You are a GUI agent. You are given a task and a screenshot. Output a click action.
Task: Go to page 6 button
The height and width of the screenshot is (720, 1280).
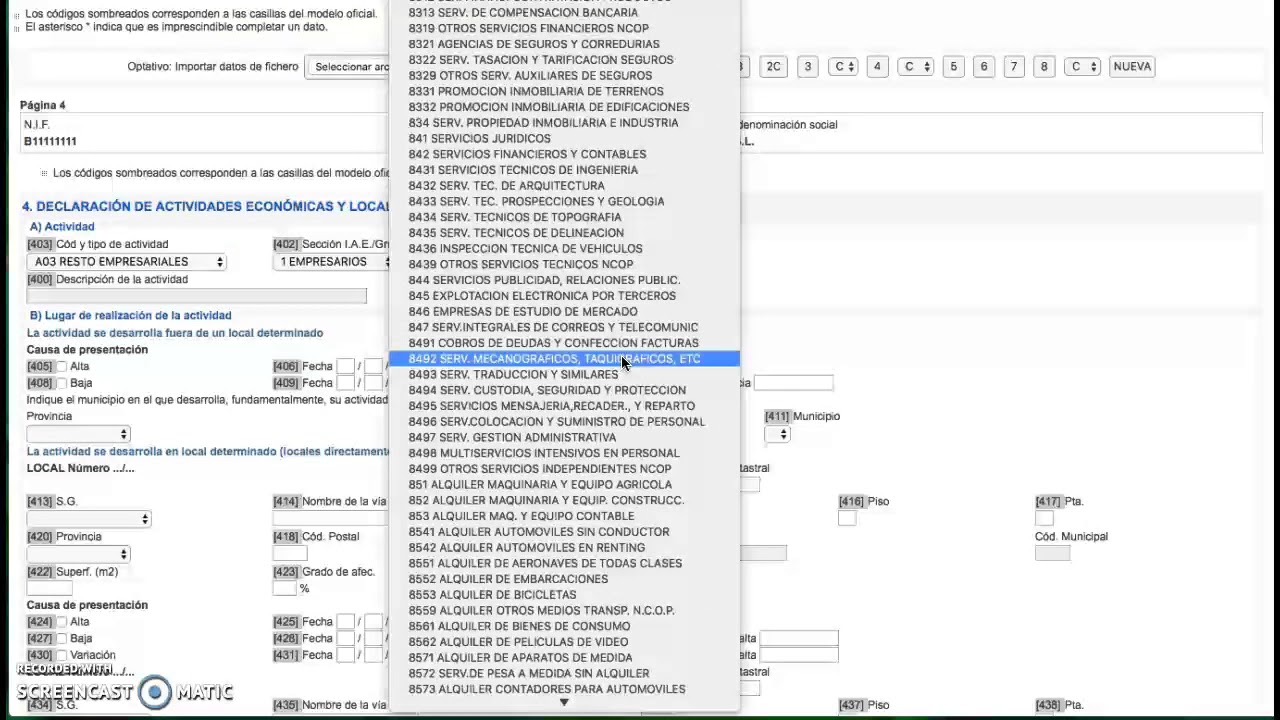tap(984, 67)
